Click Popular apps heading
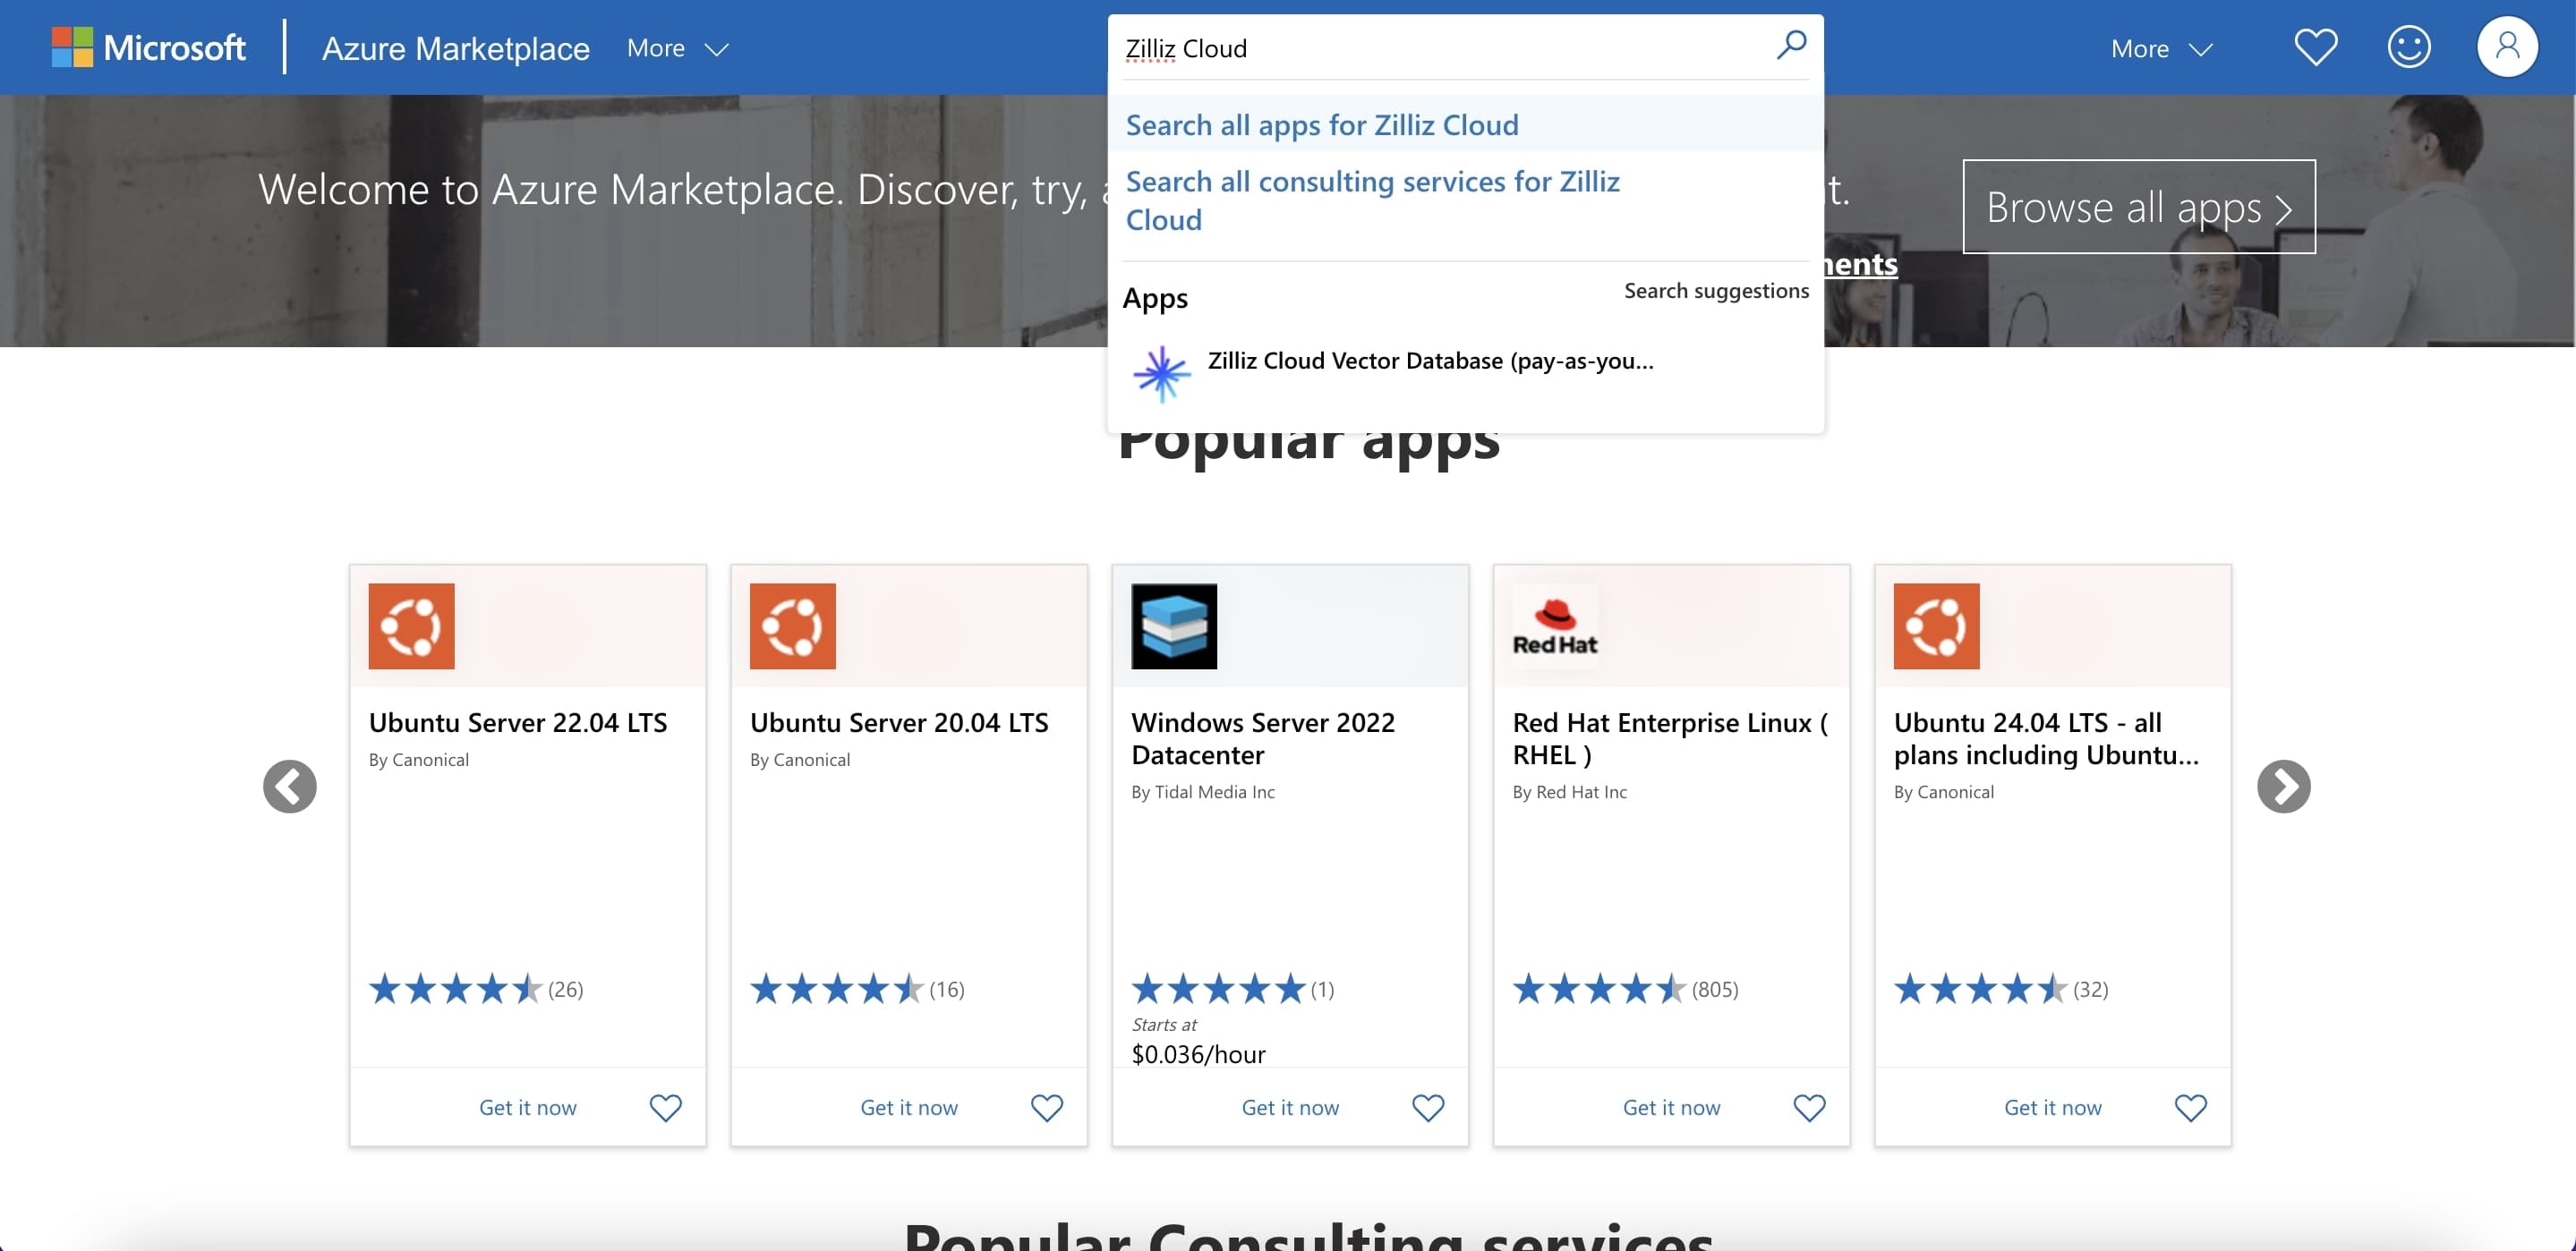The height and width of the screenshot is (1251, 2576). pyautogui.click(x=1308, y=447)
